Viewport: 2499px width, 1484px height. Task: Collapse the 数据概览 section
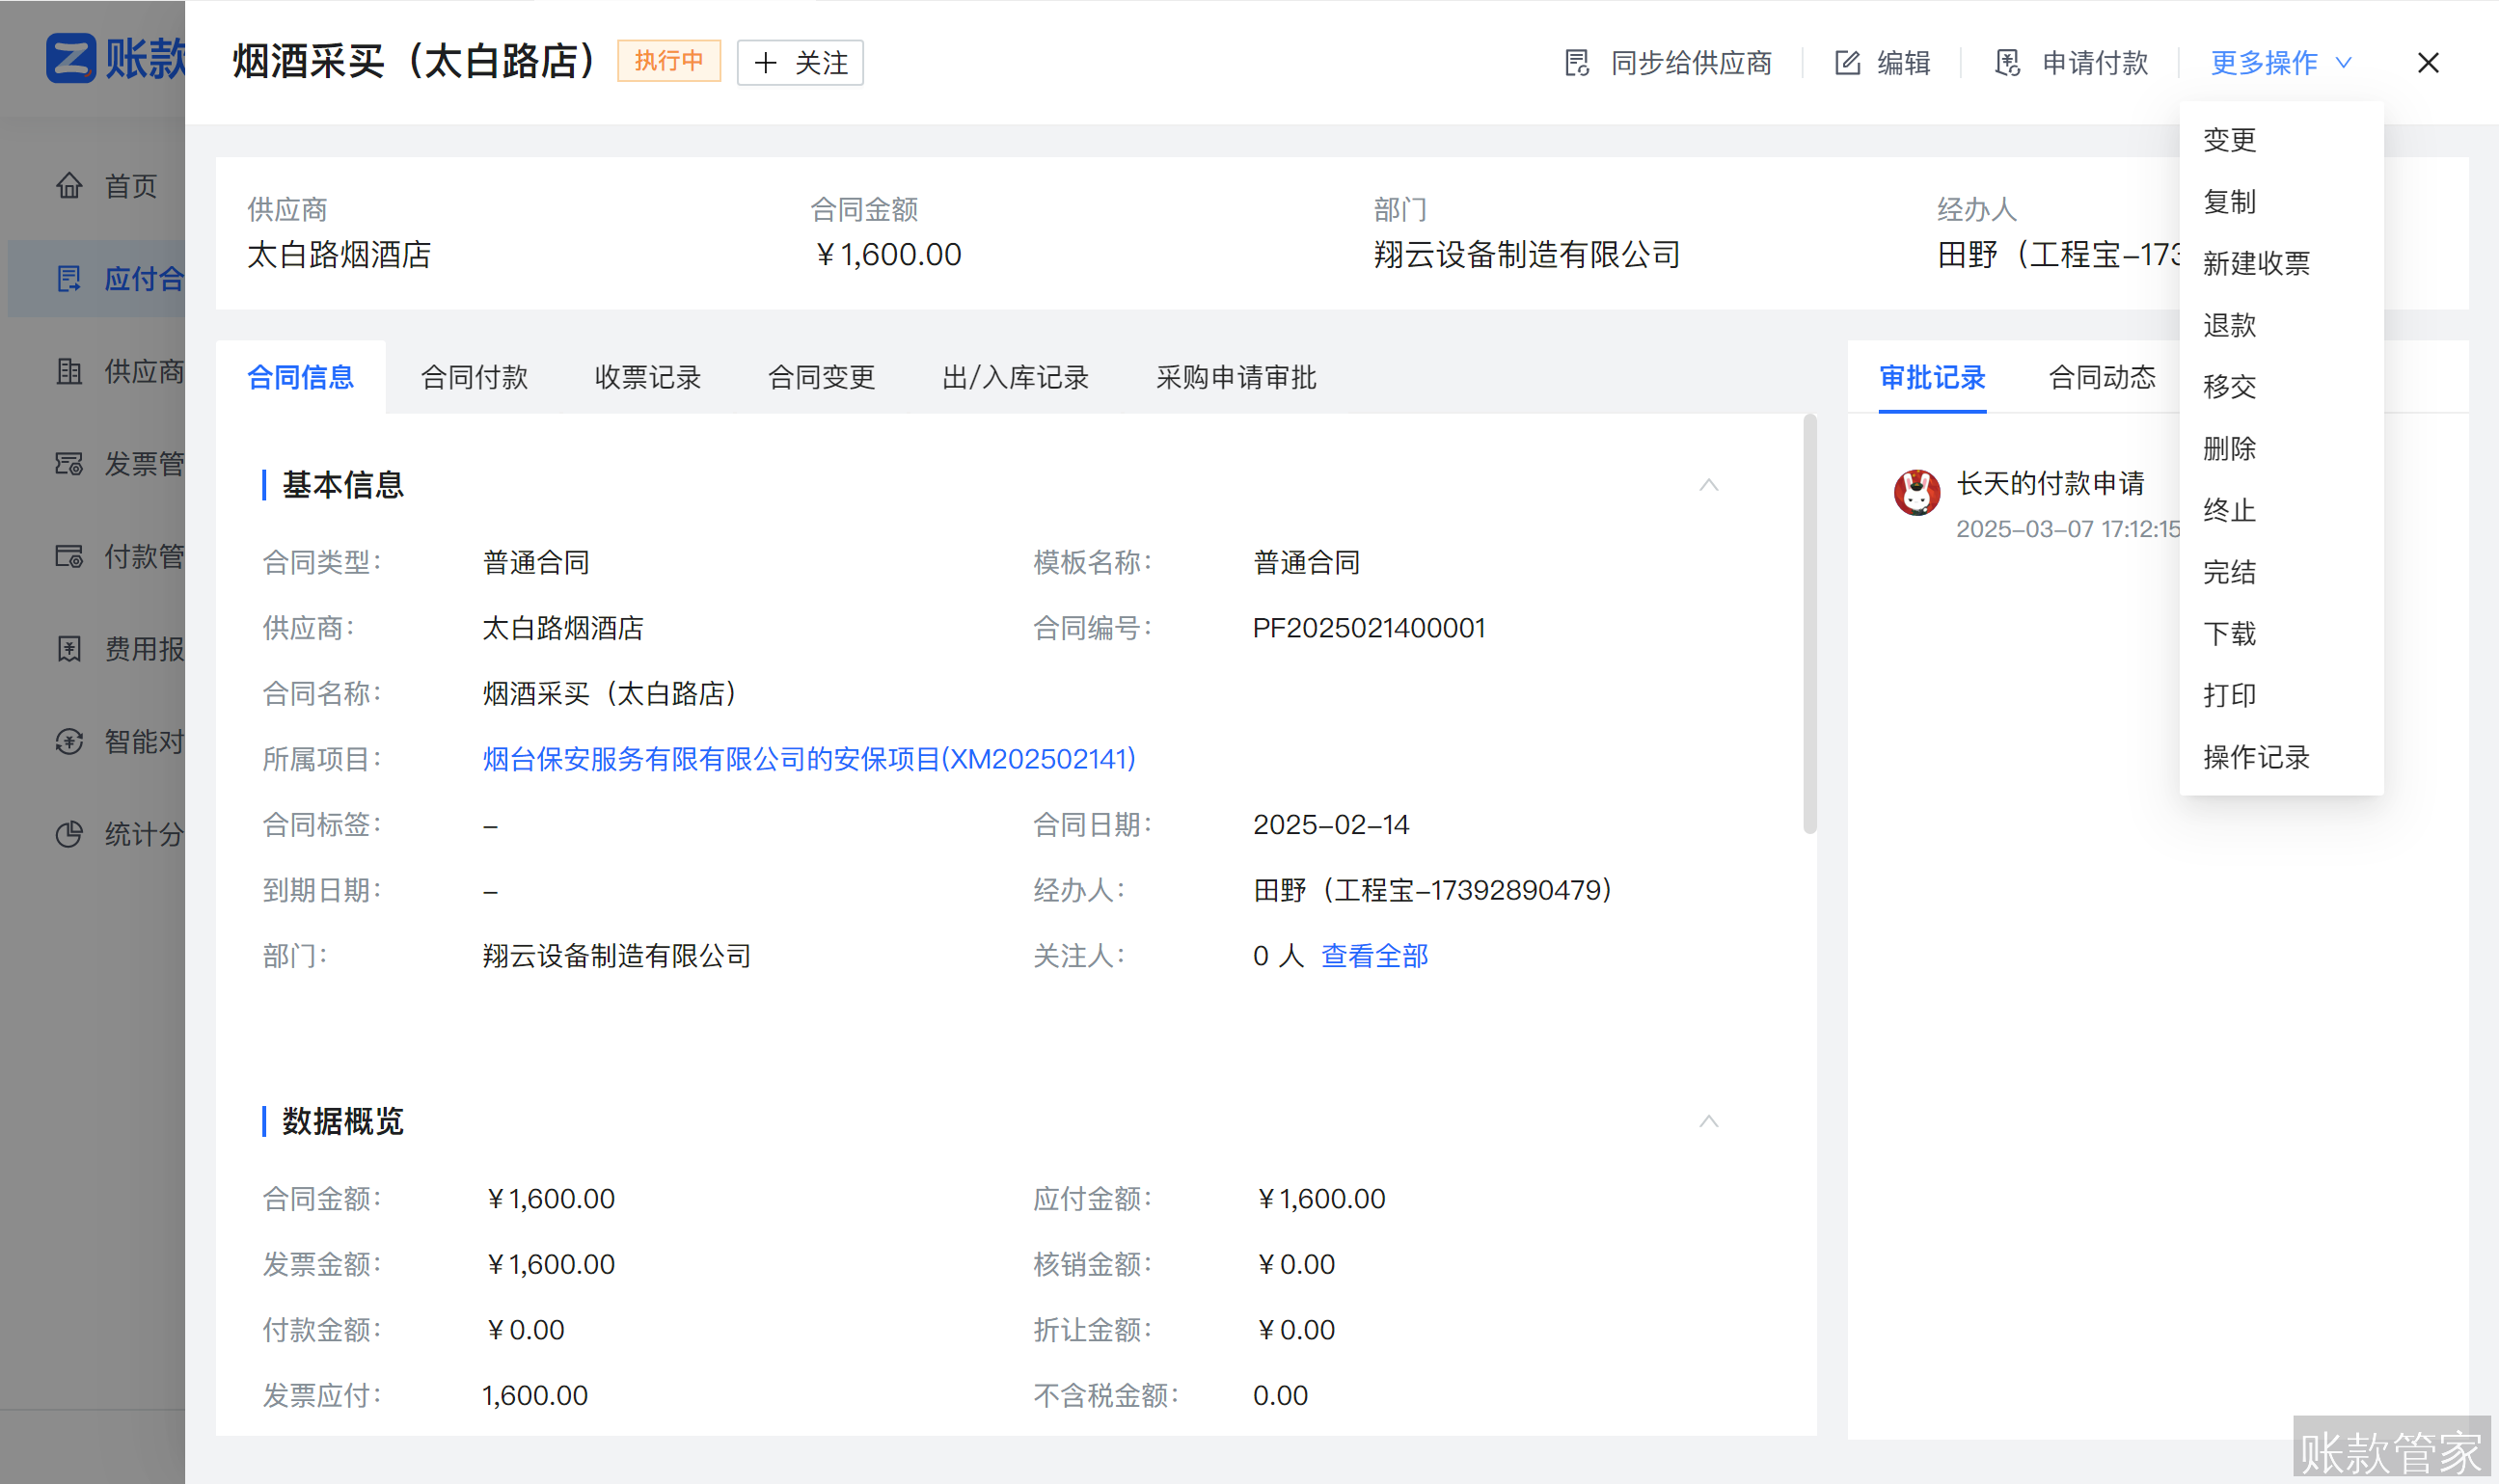click(1708, 1121)
